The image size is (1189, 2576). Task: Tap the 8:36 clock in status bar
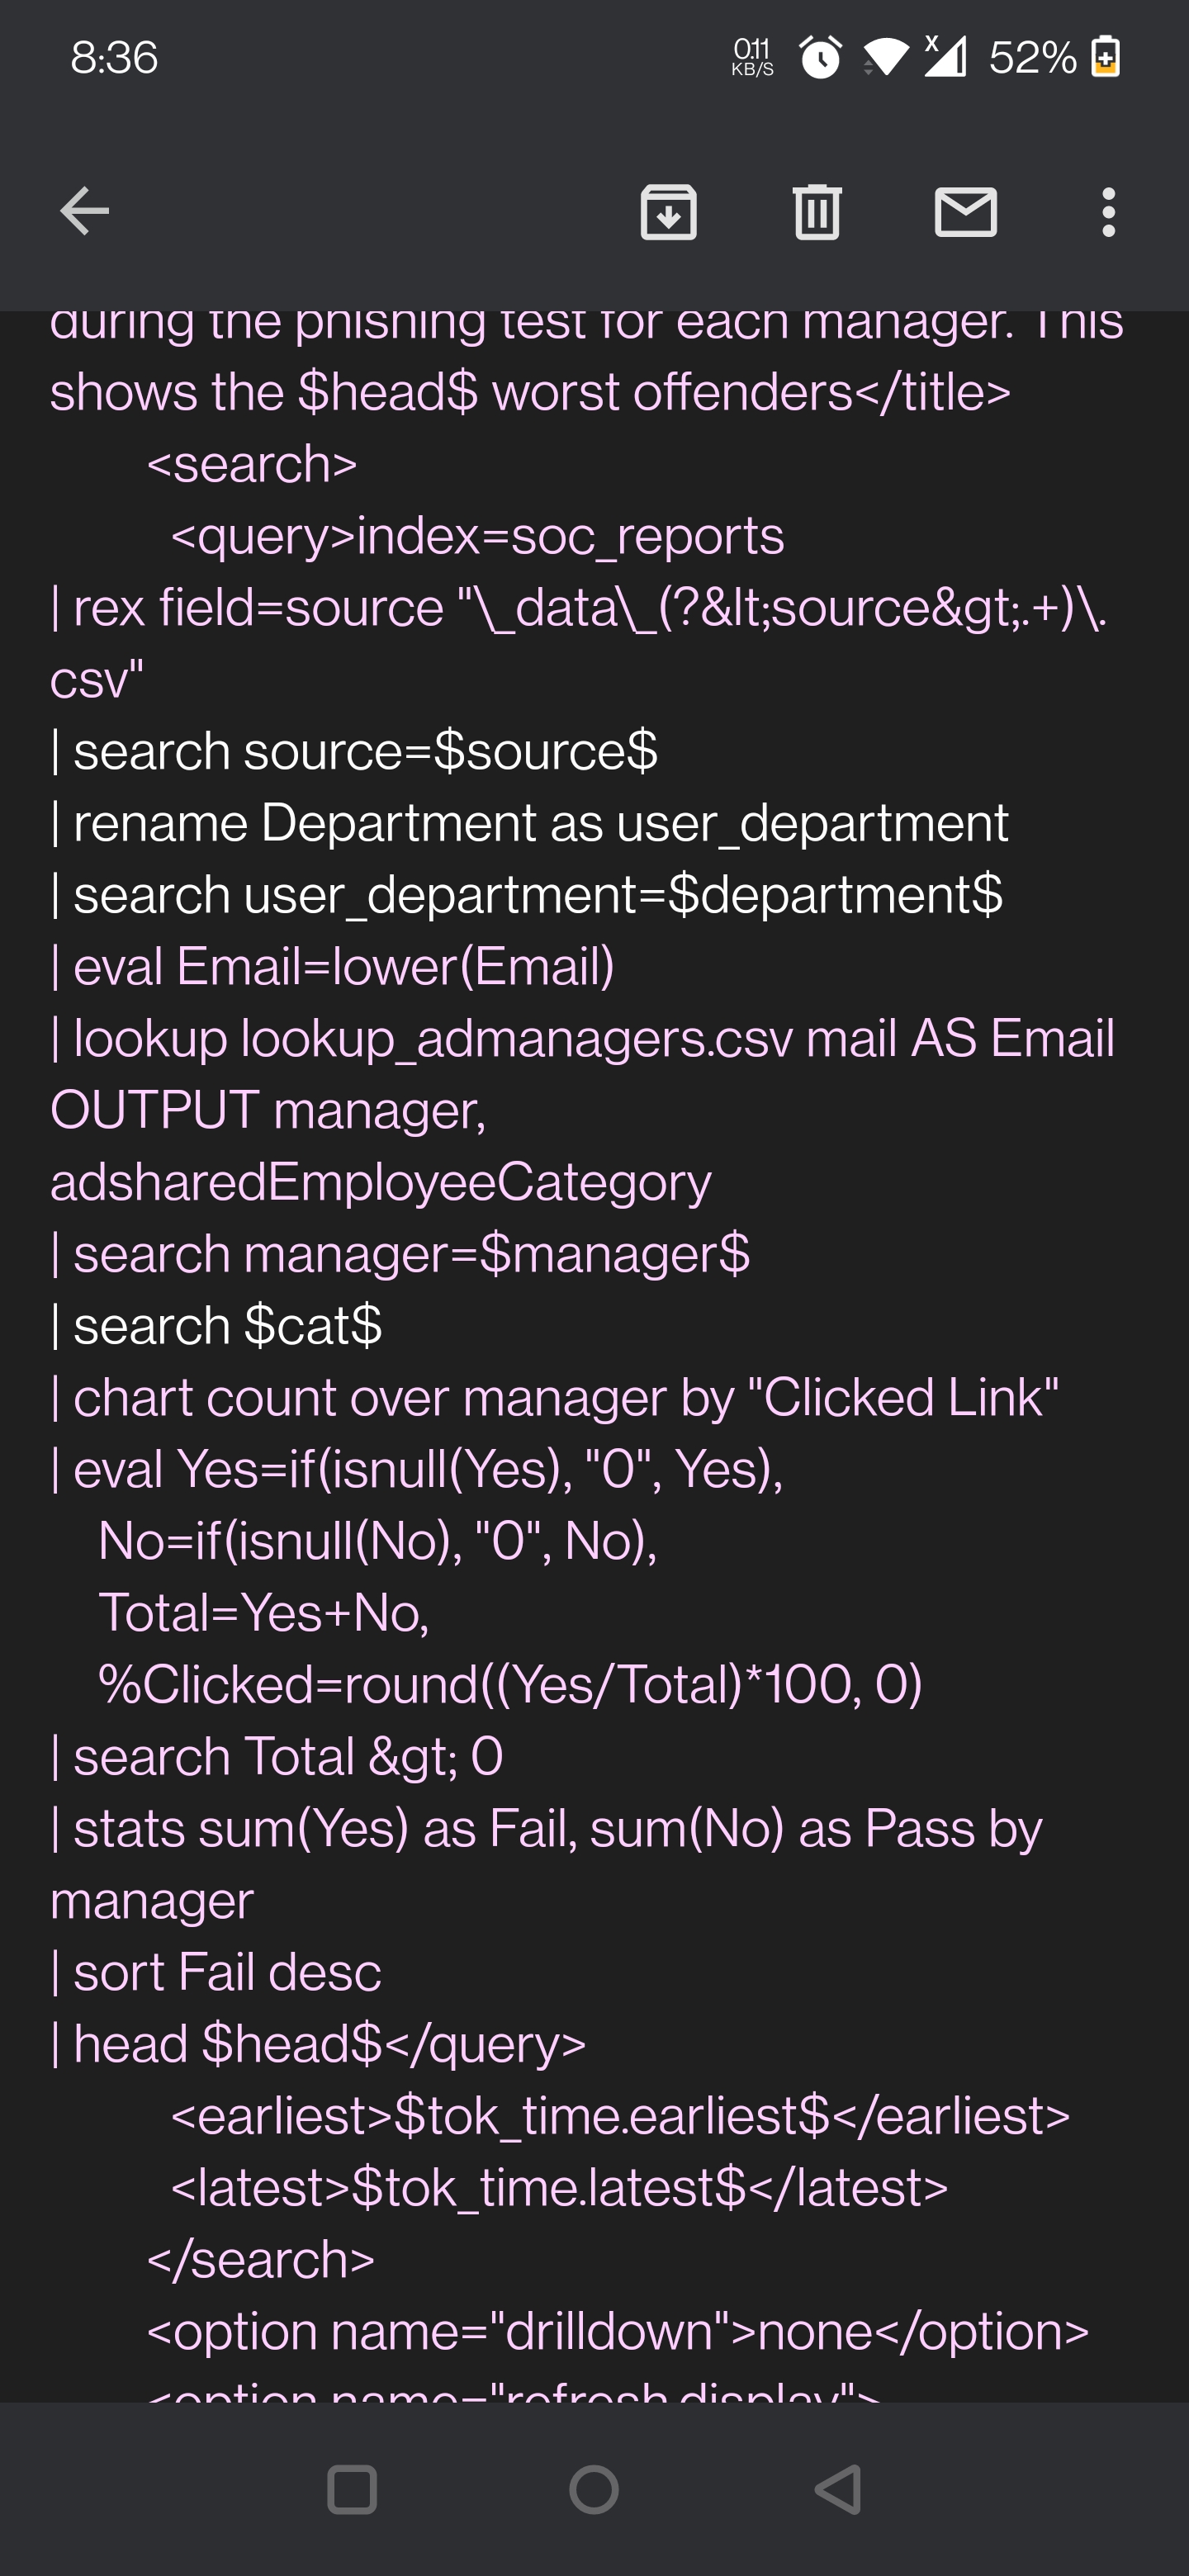(114, 58)
